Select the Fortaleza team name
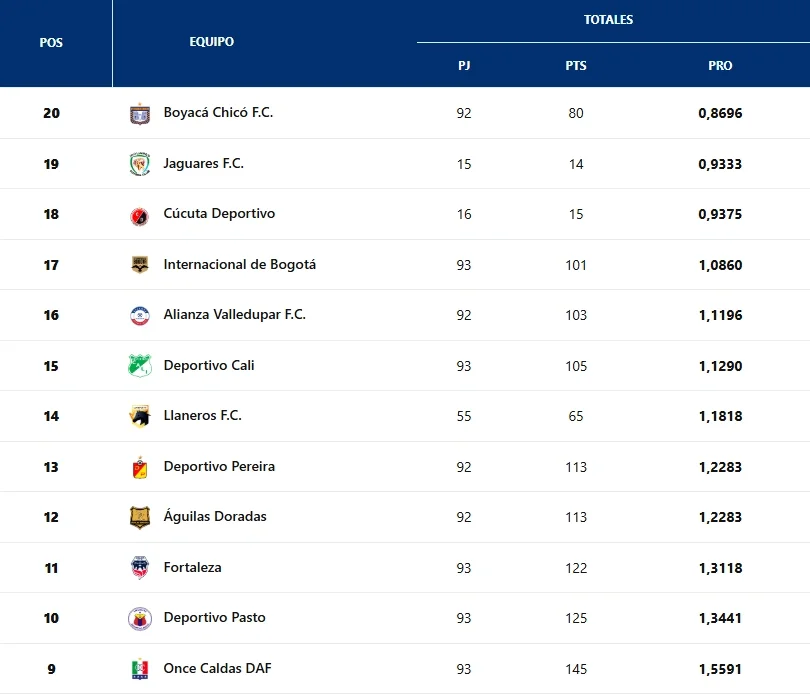 click(x=192, y=567)
